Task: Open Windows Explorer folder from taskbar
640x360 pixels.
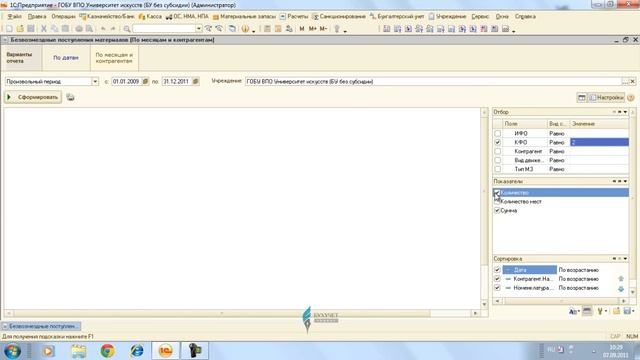Action: click(x=78, y=351)
